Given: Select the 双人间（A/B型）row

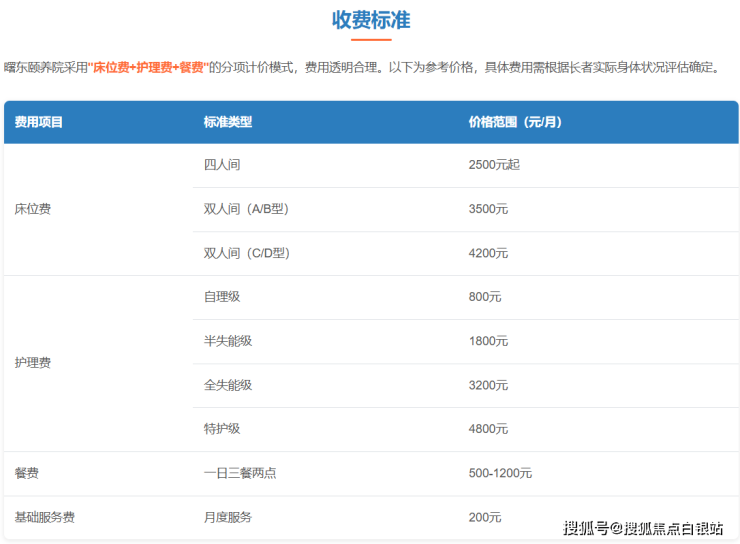Looking at the screenshot, I should [x=465, y=209].
